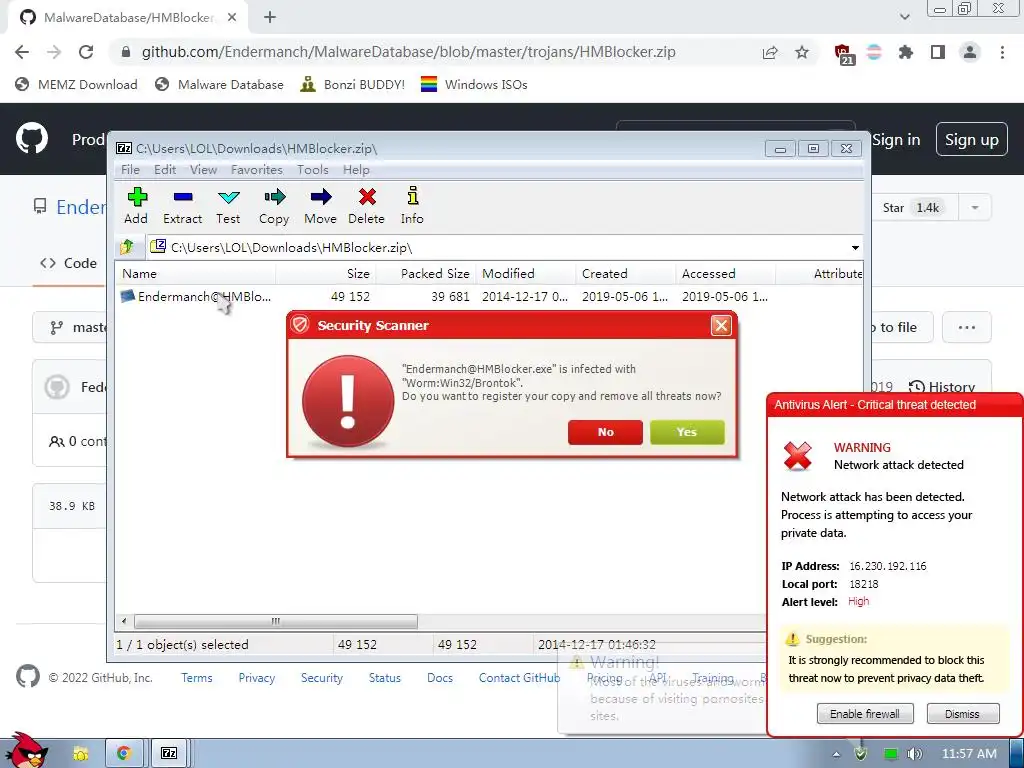Toggle the Chrome side panel icon
Image resolution: width=1024 pixels, height=768 pixels.
point(938,52)
